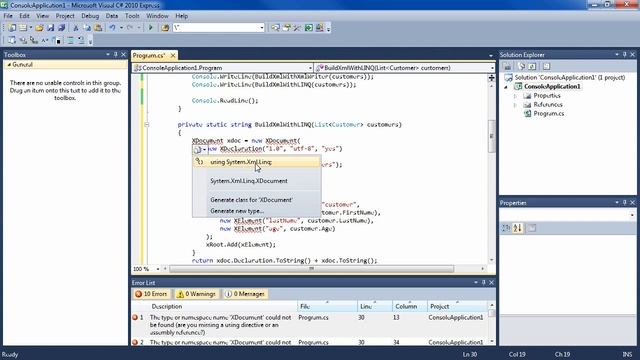Click the Categorized icon in Properties panel
Viewport: 640px width, 360px height.
506,228
